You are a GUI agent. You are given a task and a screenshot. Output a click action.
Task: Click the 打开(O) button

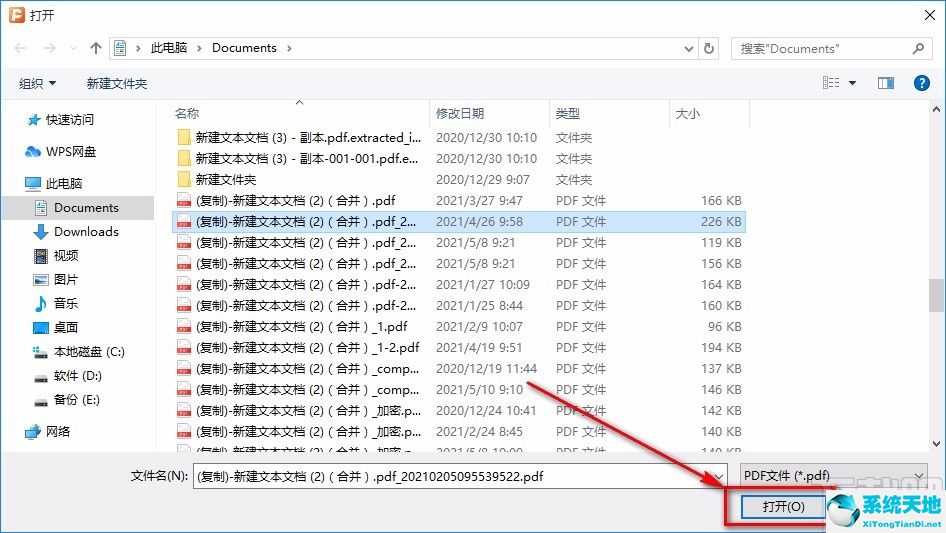(783, 506)
